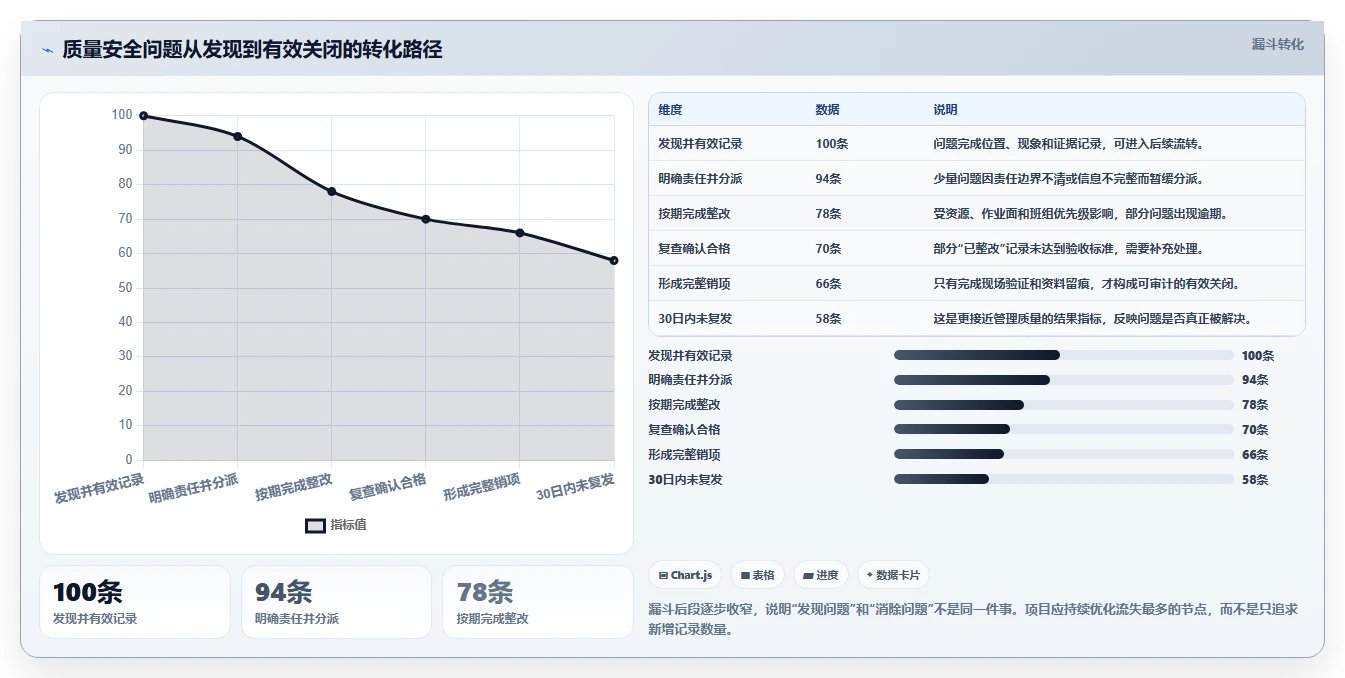Click the chart point at 复查确认合格
Image resolution: width=1345 pixels, height=678 pixels.
point(425,219)
